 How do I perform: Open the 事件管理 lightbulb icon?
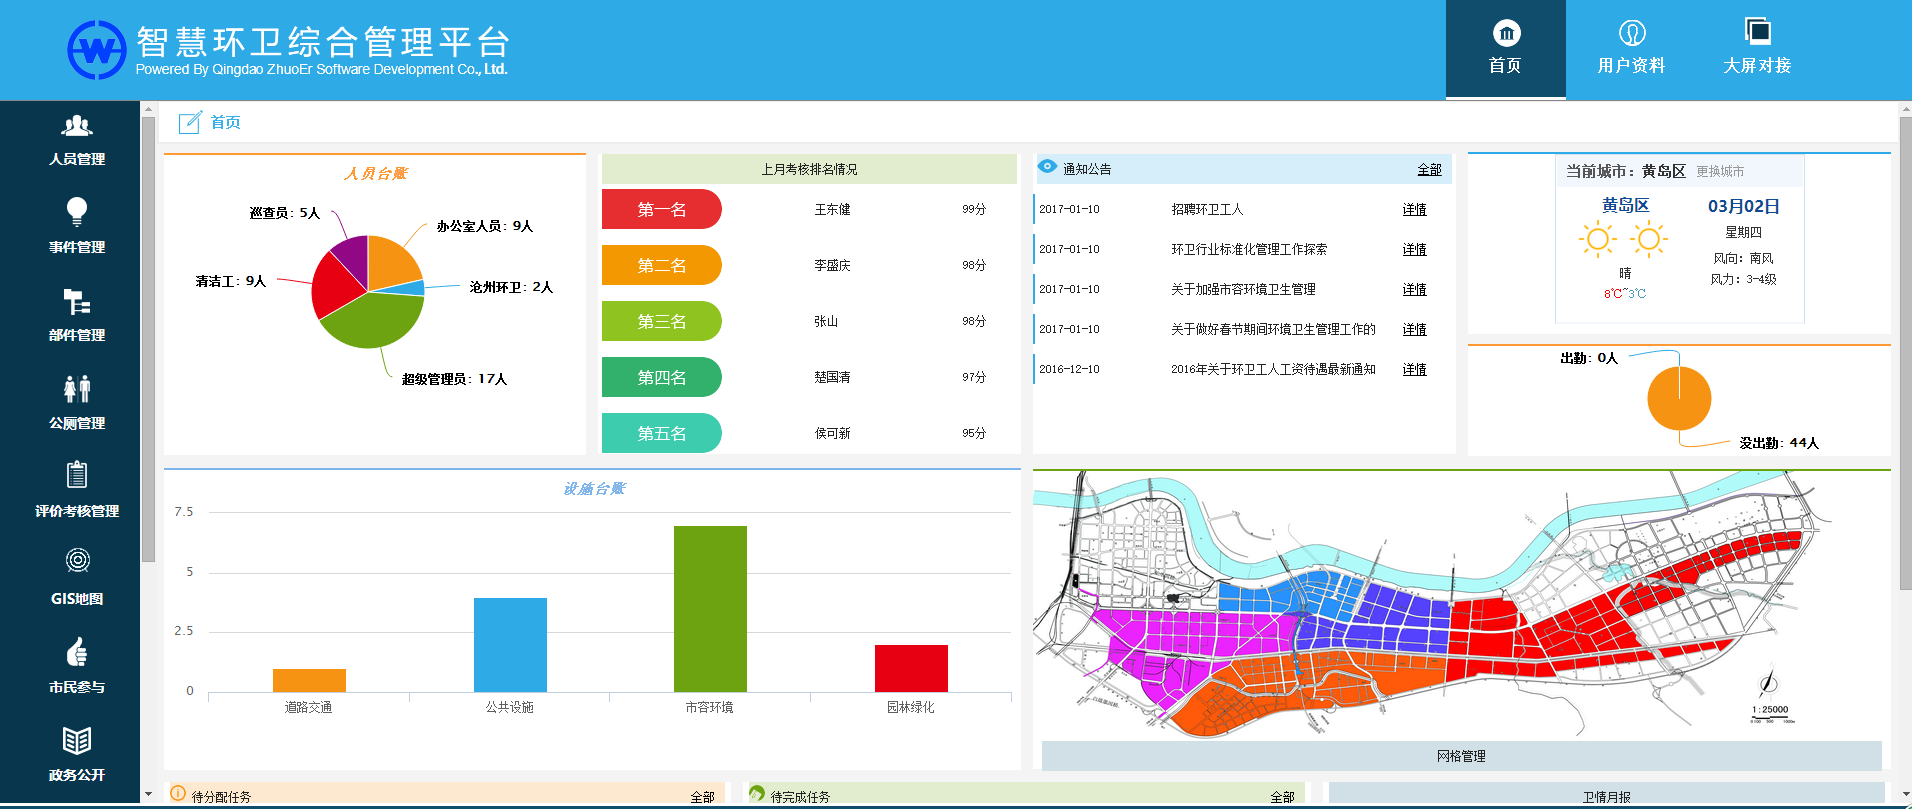(x=77, y=212)
